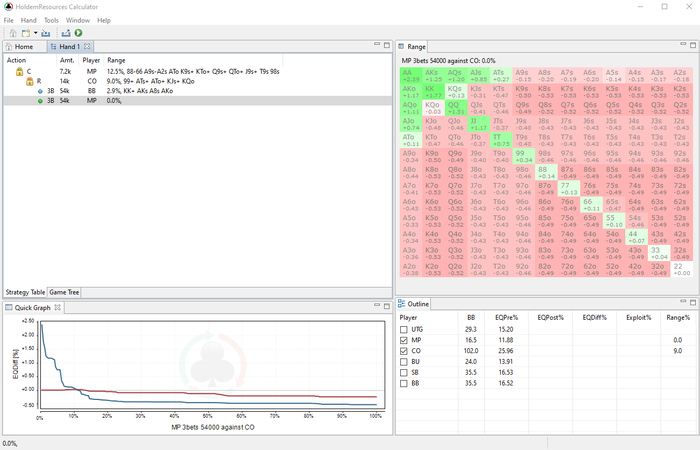Select MP range starting 12.5%, 88-66
The image size is (700, 450).
[193, 71]
